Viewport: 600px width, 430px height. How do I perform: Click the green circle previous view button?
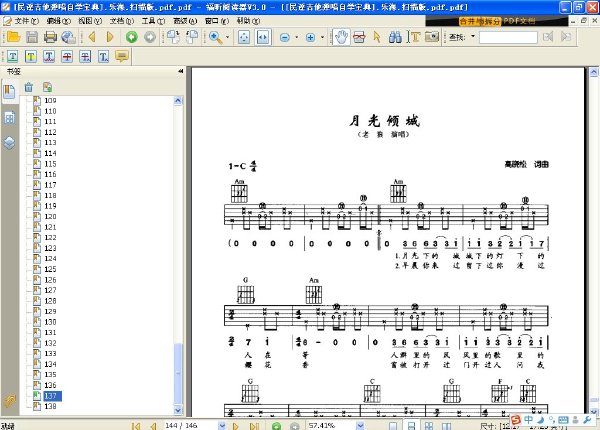point(132,37)
